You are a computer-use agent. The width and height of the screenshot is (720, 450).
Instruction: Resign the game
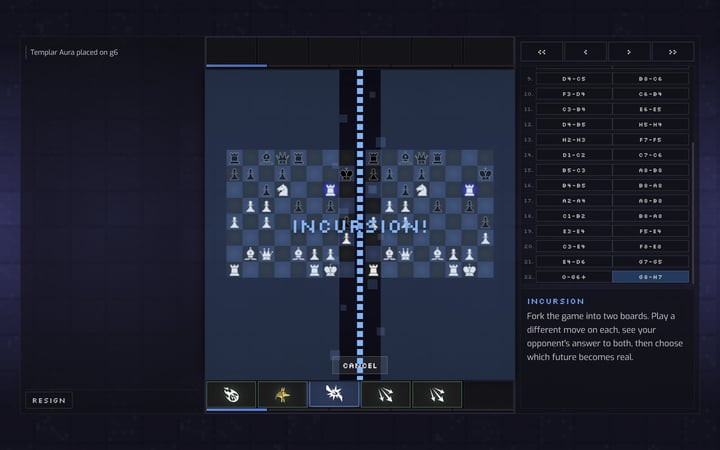click(x=49, y=400)
